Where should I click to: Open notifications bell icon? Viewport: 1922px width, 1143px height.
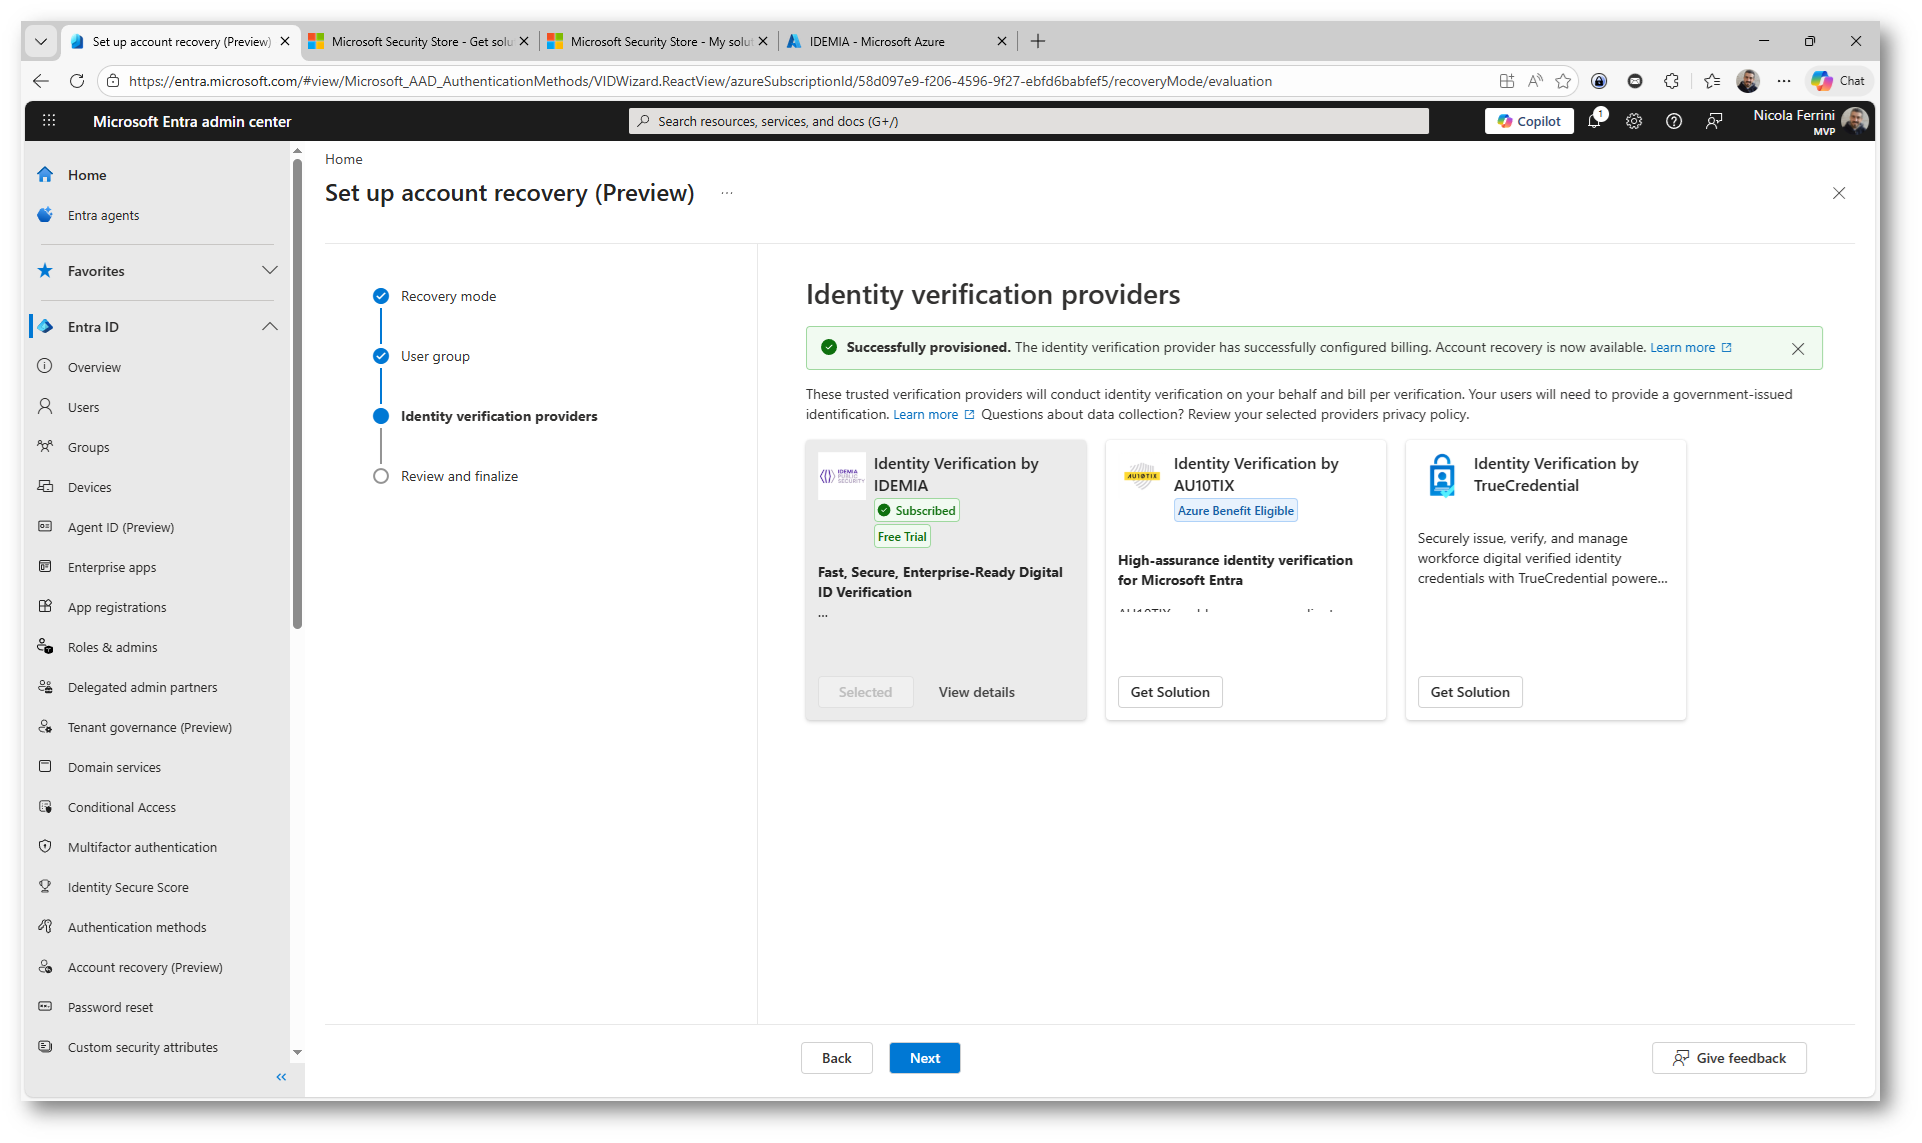(x=1594, y=121)
